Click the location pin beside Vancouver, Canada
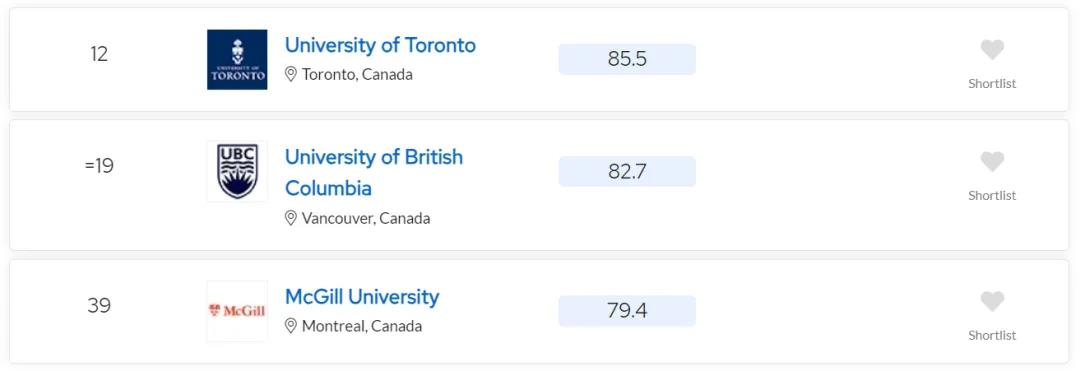The height and width of the screenshot is (371, 1080). click(291, 218)
